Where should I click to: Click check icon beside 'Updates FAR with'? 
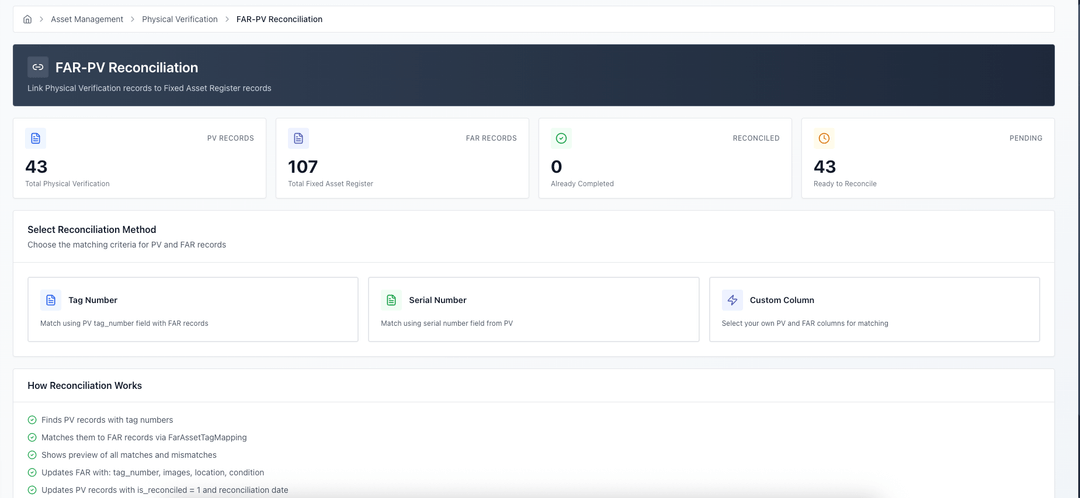click(32, 473)
